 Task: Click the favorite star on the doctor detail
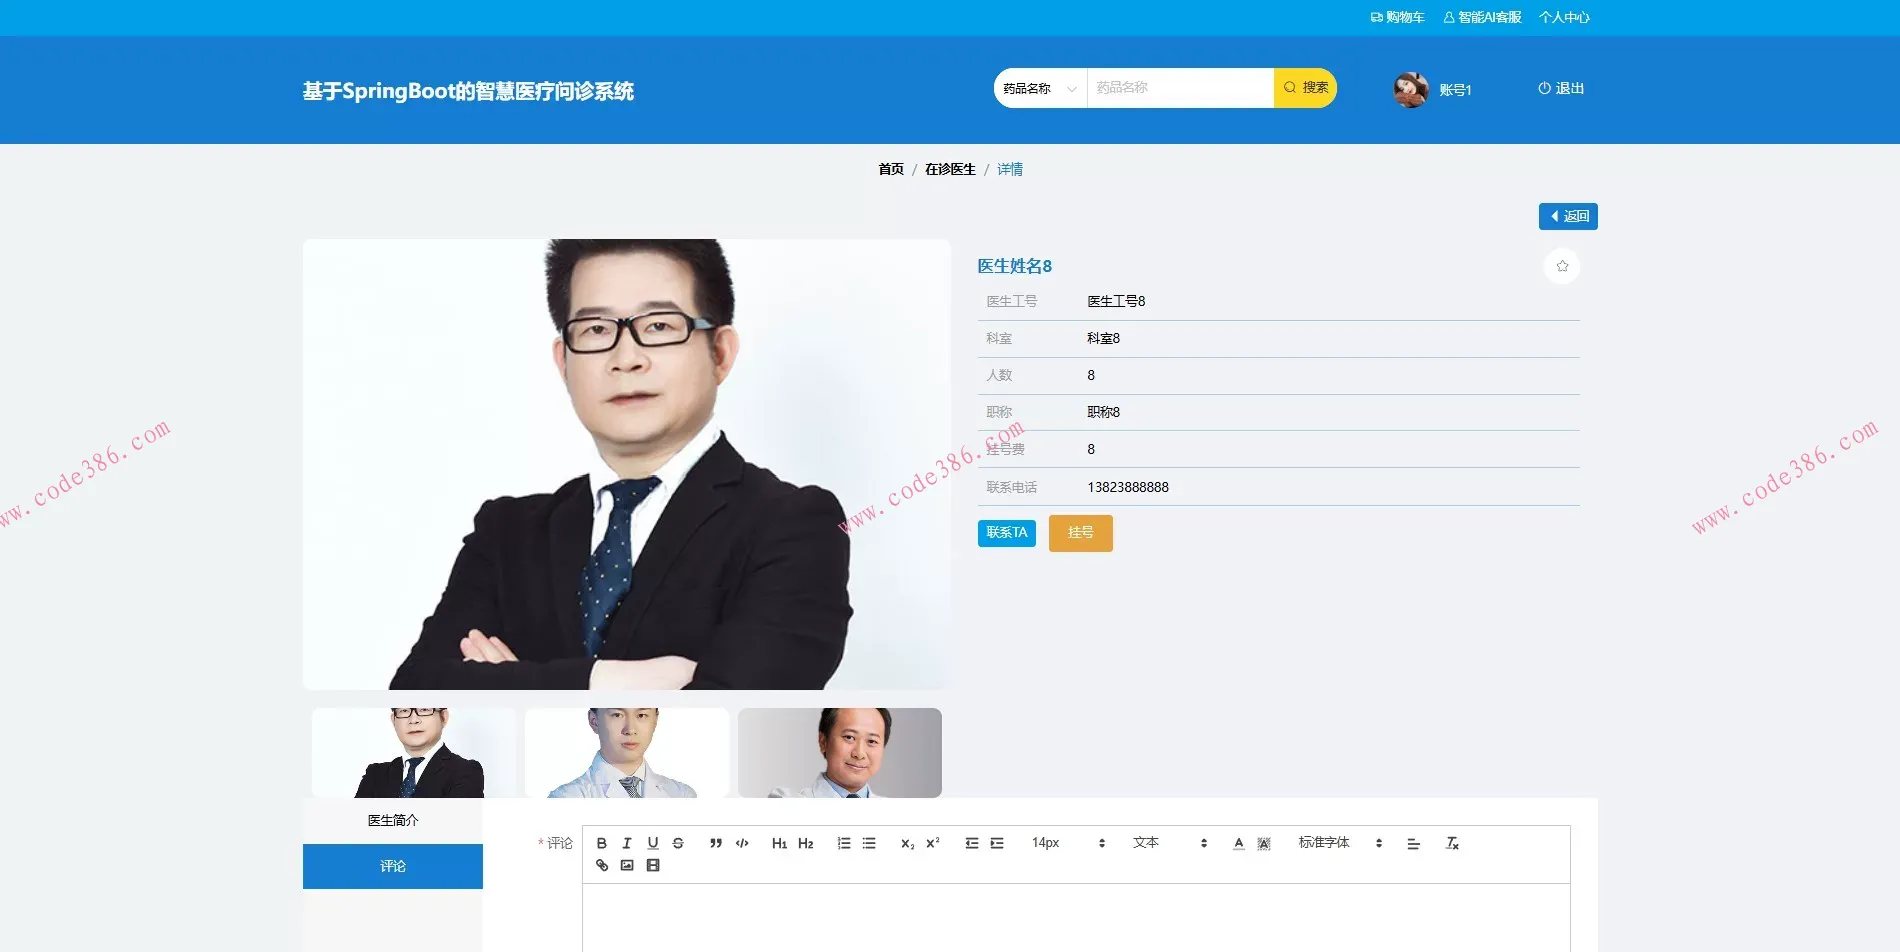tap(1561, 265)
